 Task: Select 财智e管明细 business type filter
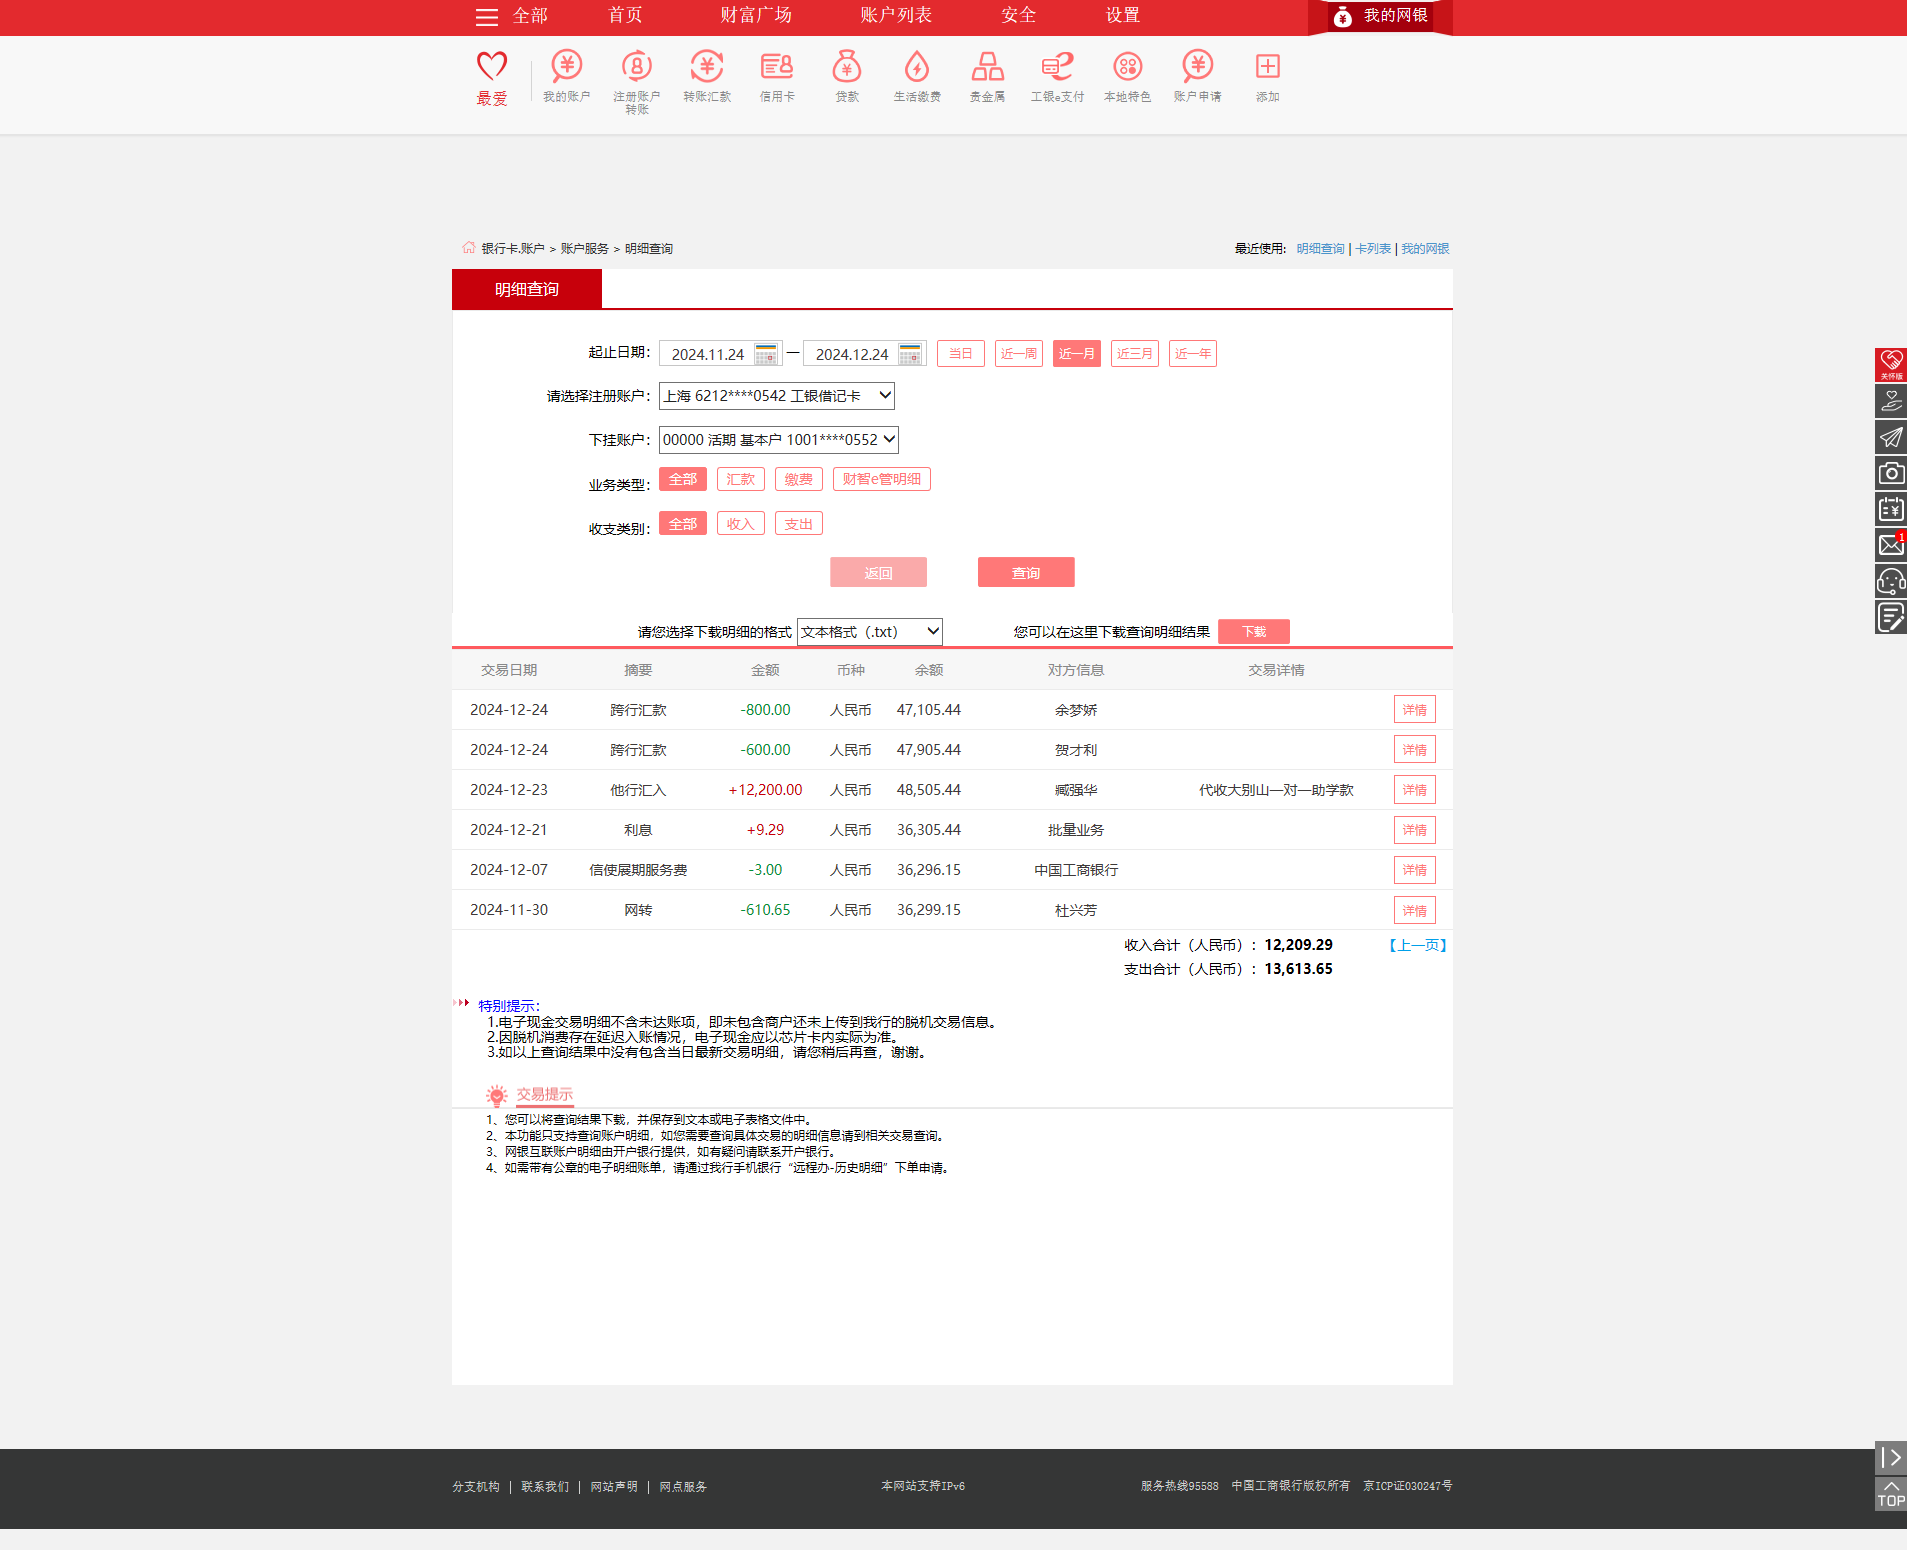[882, 479]
